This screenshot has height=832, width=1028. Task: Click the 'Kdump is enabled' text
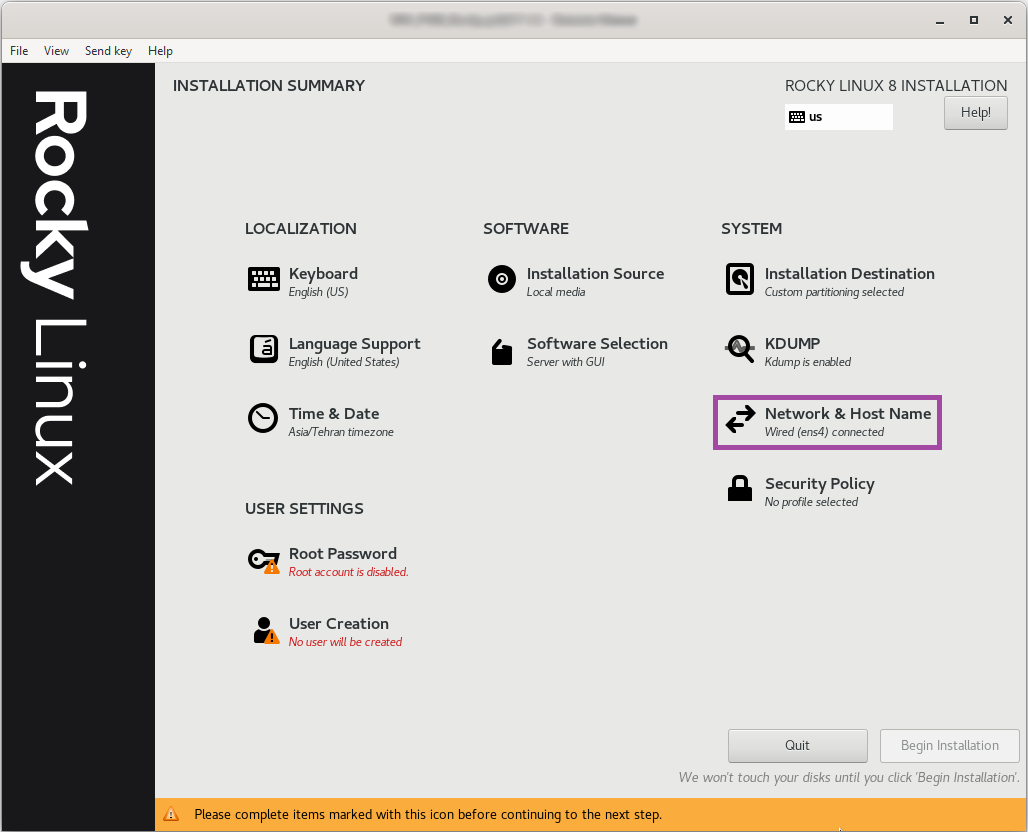coord(808,362)
